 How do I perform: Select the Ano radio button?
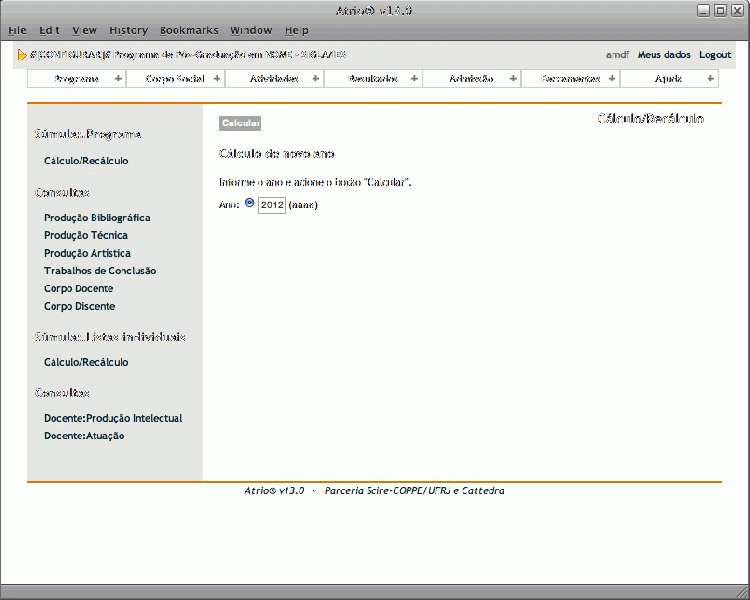pyautogui.click(x=250, y=203)
